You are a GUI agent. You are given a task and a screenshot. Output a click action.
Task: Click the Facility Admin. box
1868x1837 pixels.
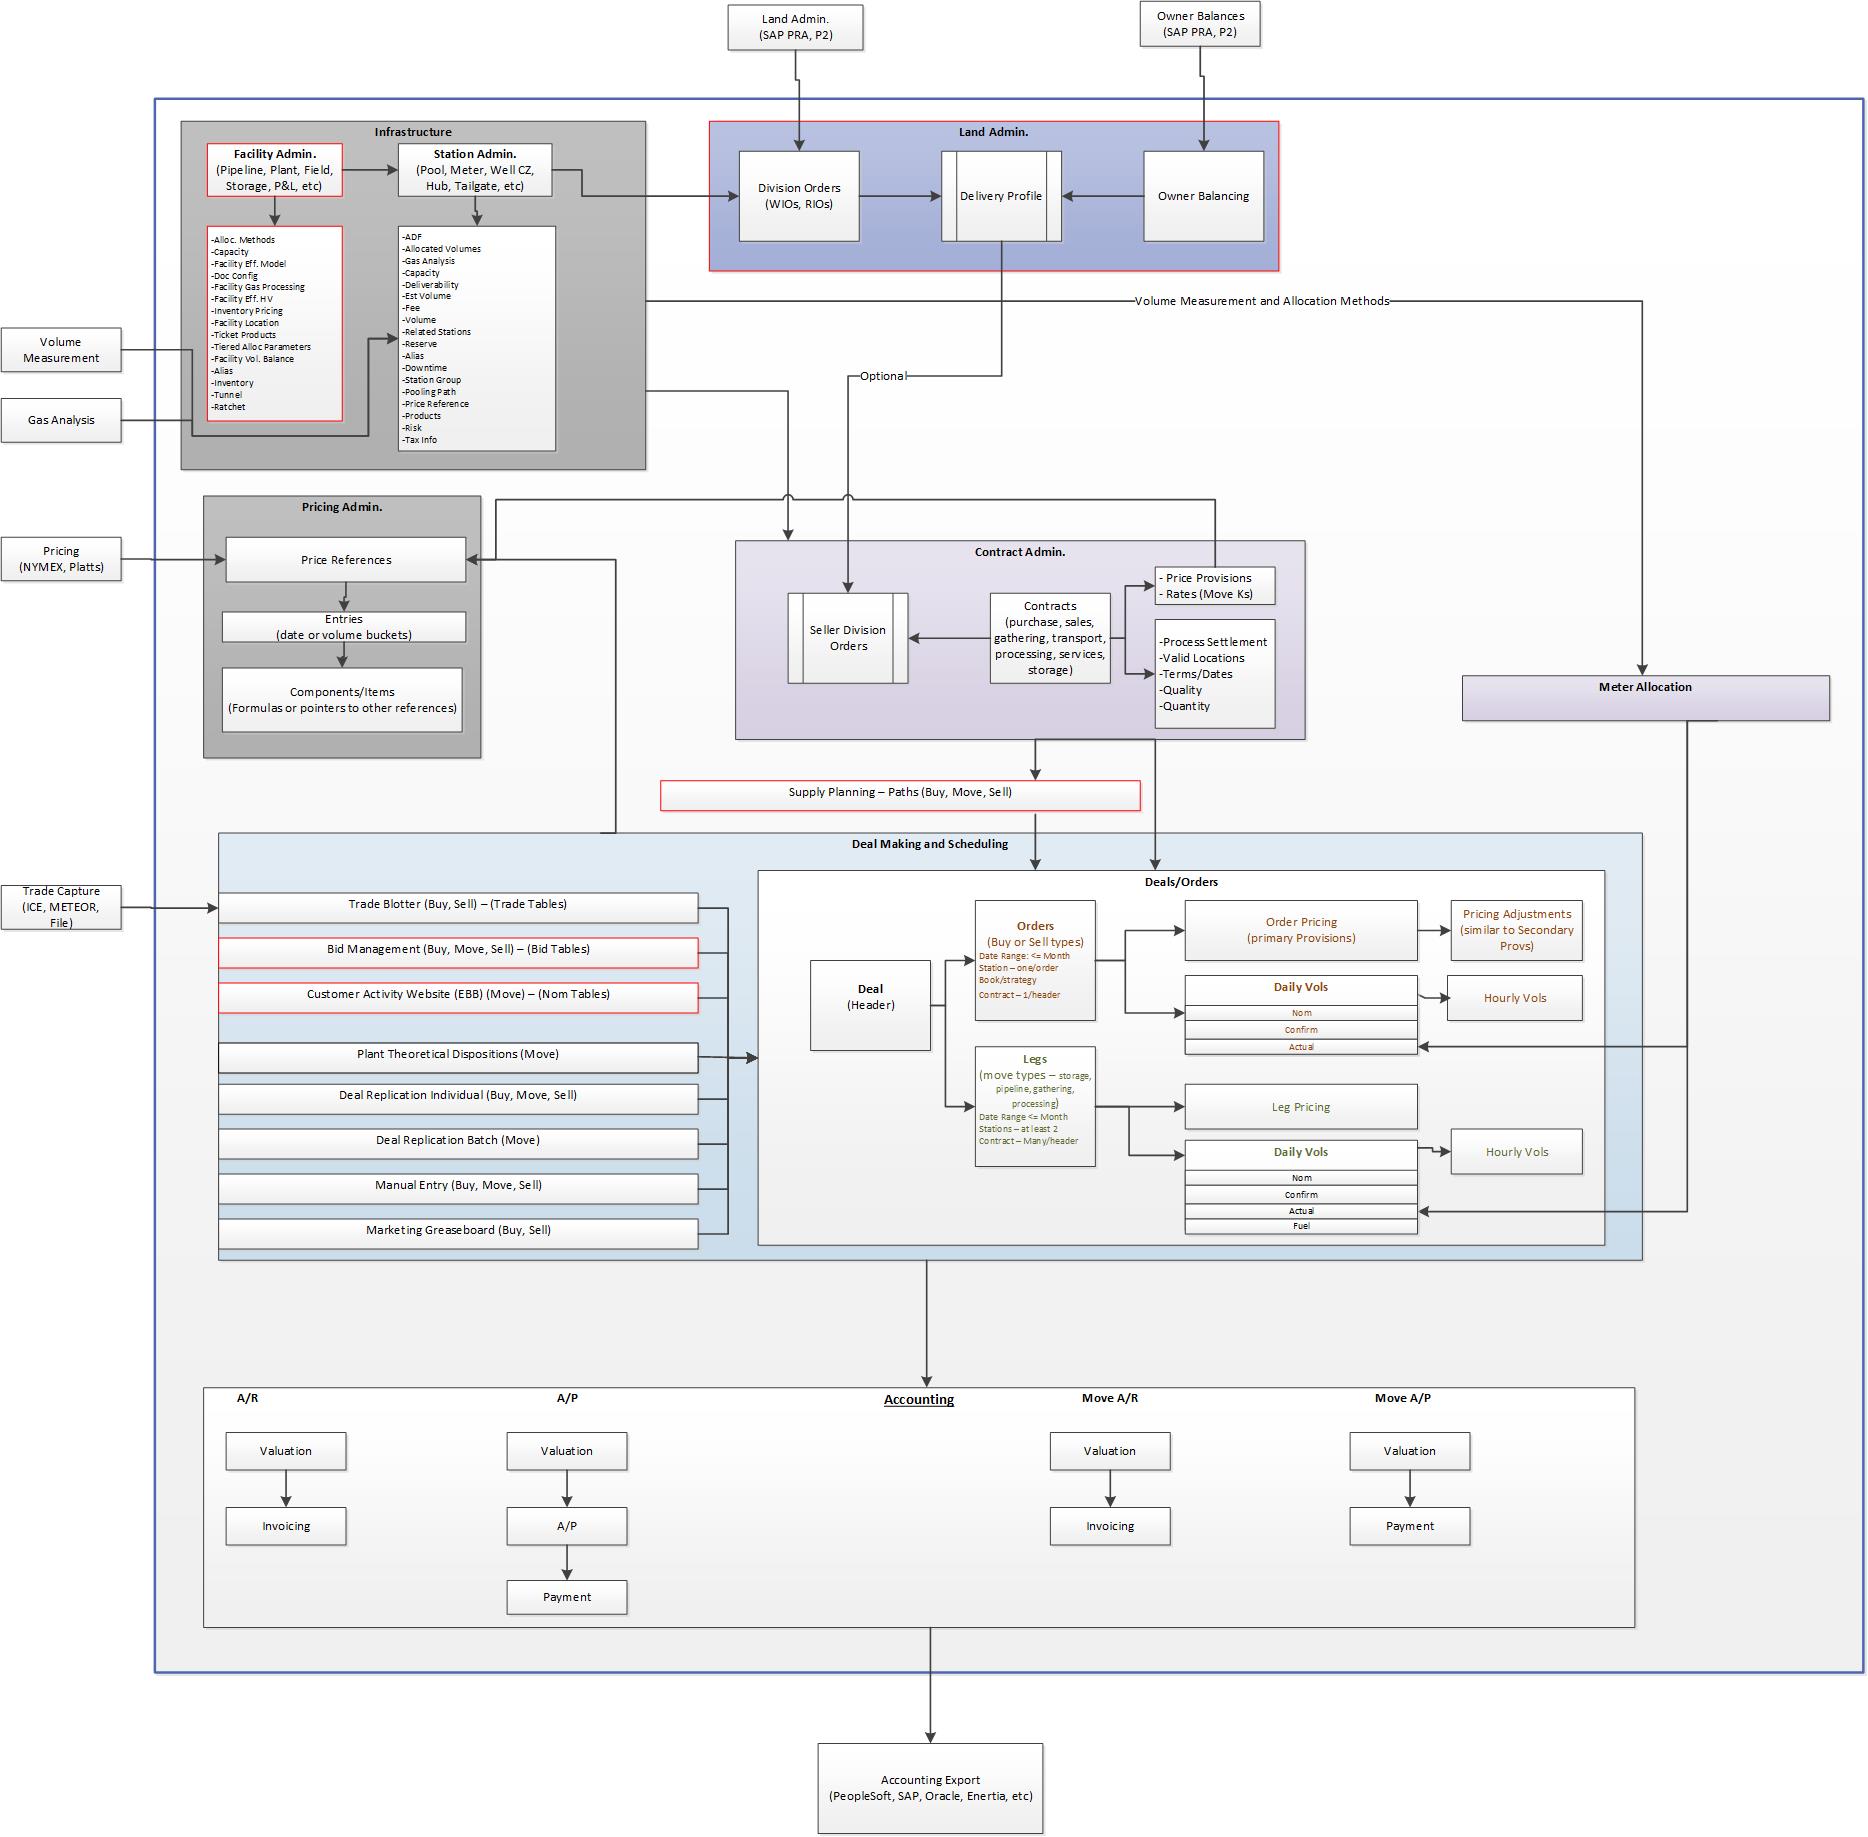tap(274, 170)
